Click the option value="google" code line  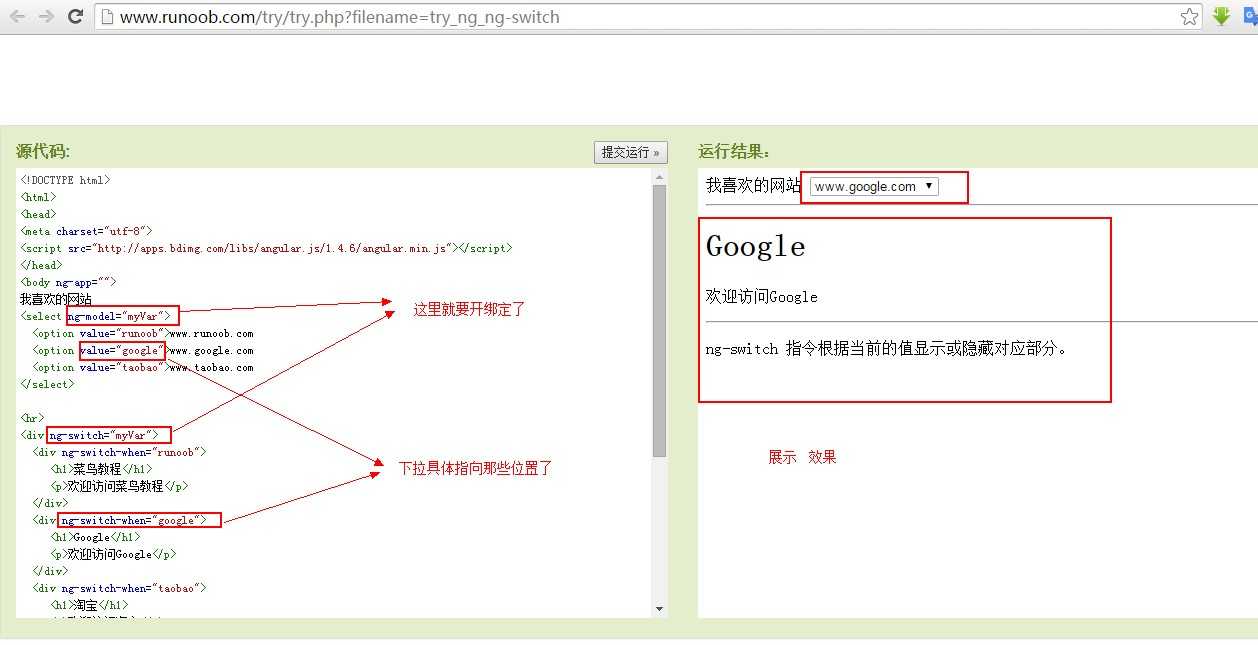point(142,350)
